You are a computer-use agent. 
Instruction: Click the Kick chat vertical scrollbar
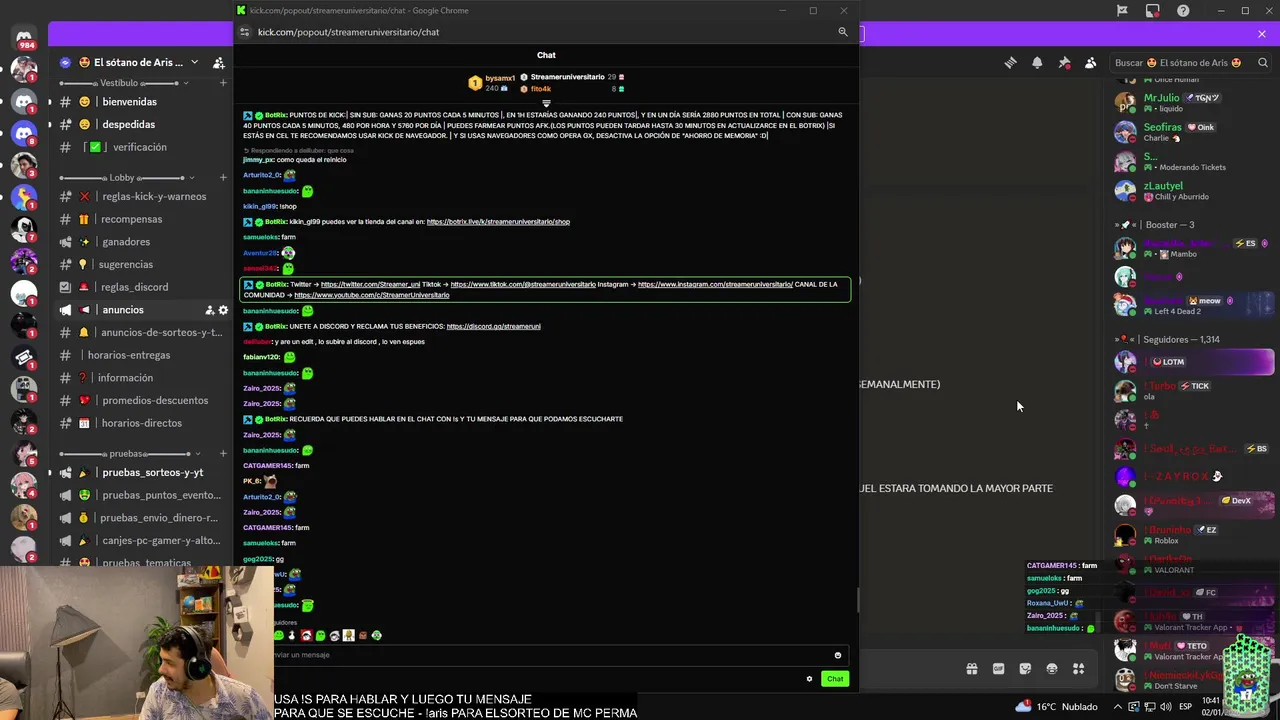pyautogui.click(x=856, y=600)
